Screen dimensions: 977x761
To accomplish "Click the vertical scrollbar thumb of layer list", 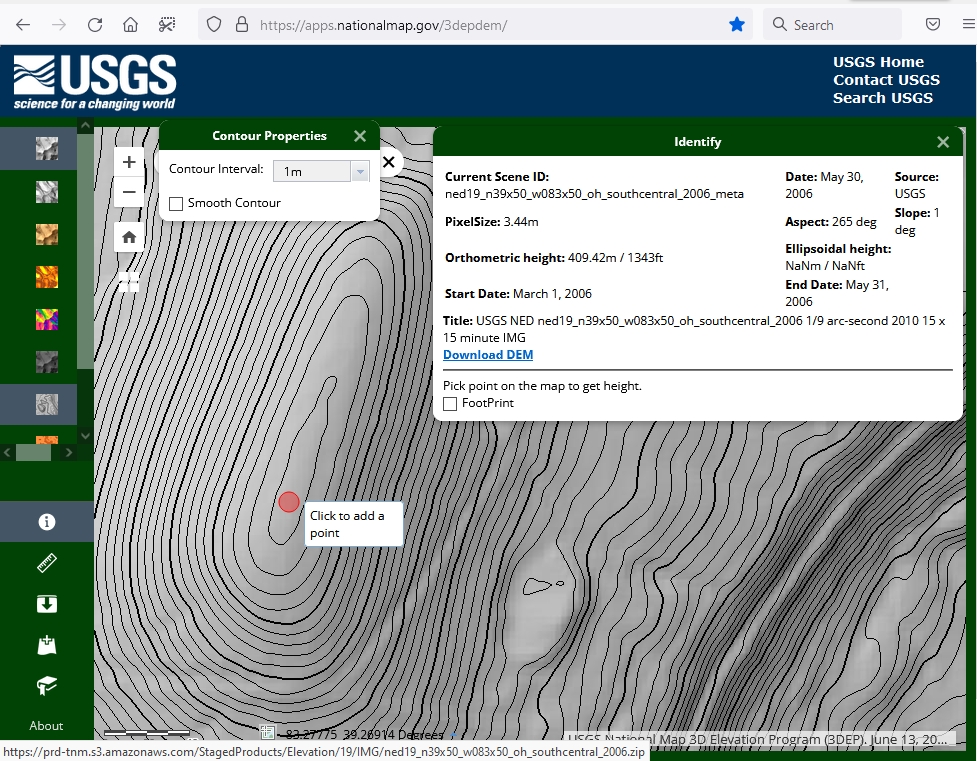I will [85, 251].
